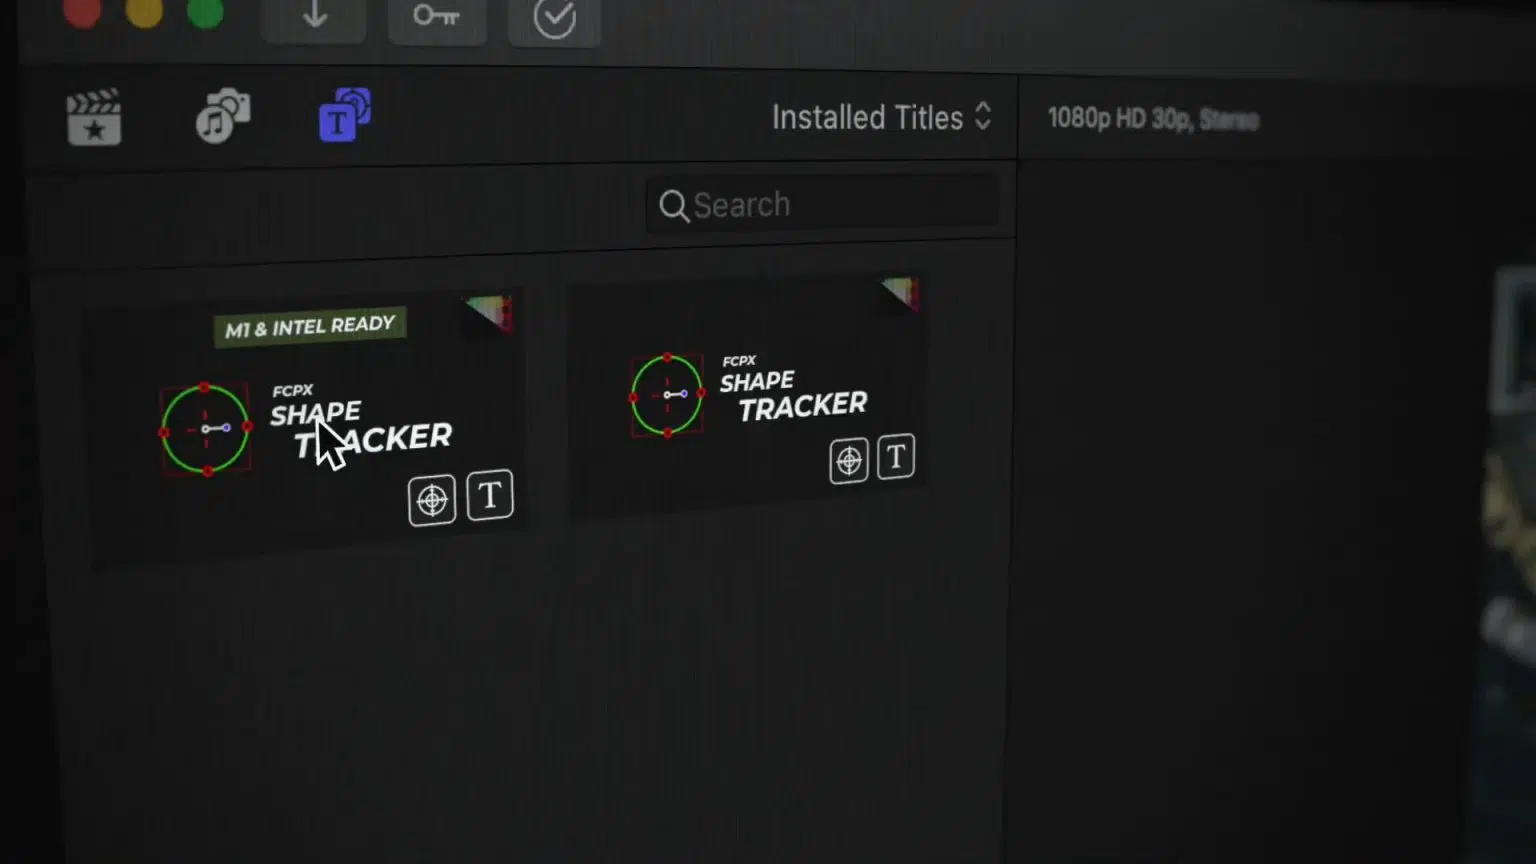Focus the Search field
The width and height of the screenshot is (1536, 864).
(823, 205)
